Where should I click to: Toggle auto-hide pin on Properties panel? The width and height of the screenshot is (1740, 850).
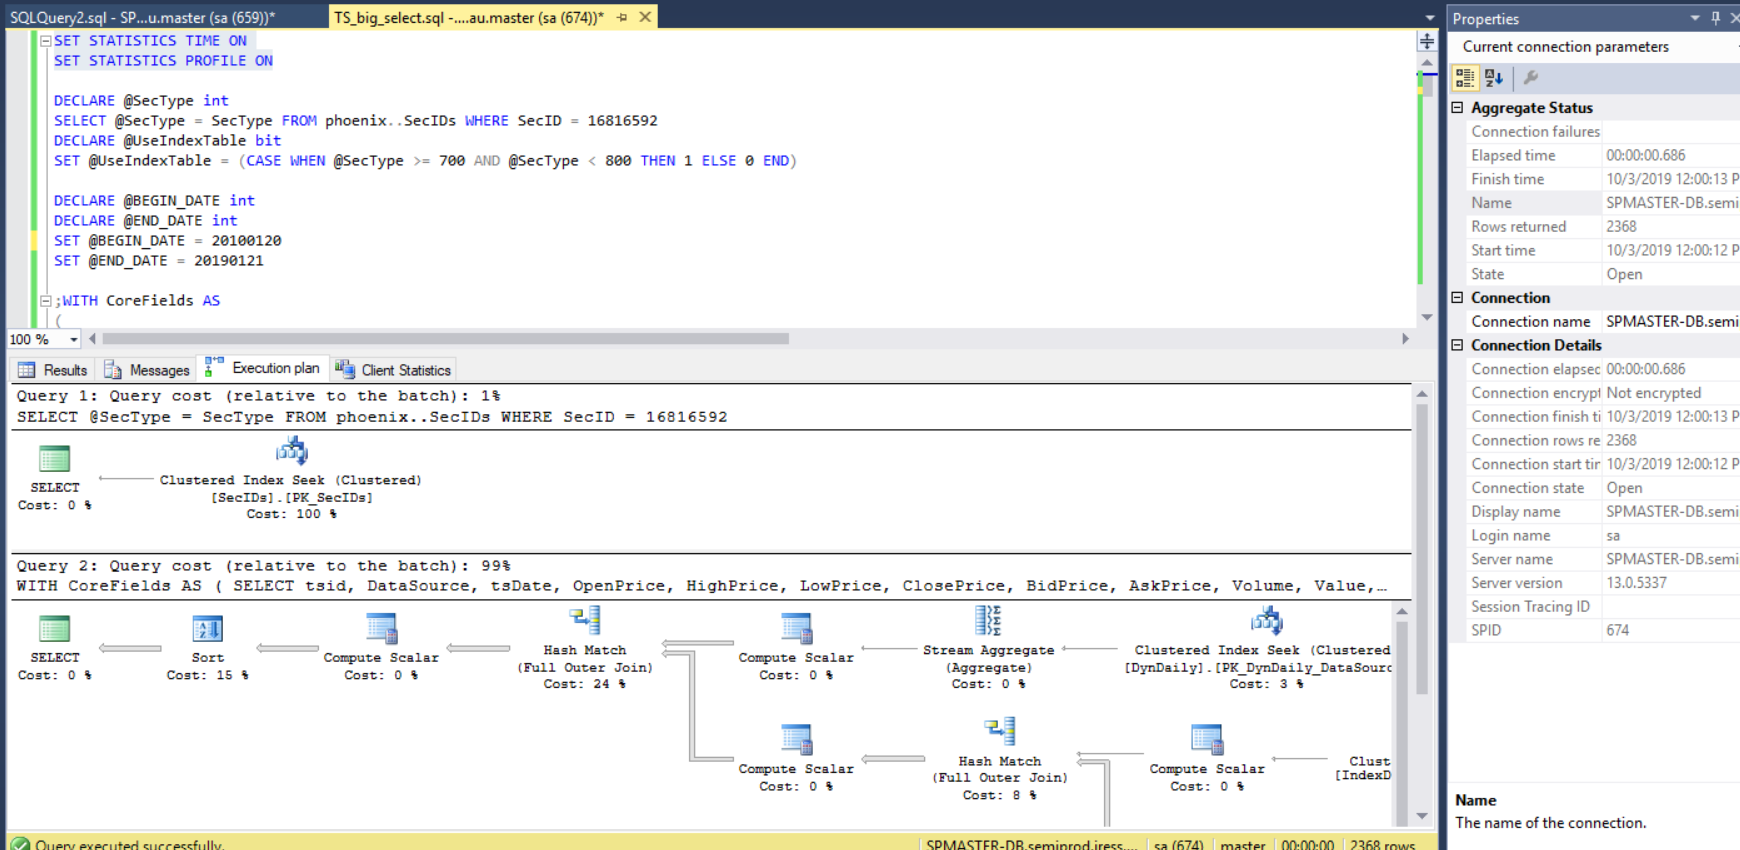click(1716, 18)
